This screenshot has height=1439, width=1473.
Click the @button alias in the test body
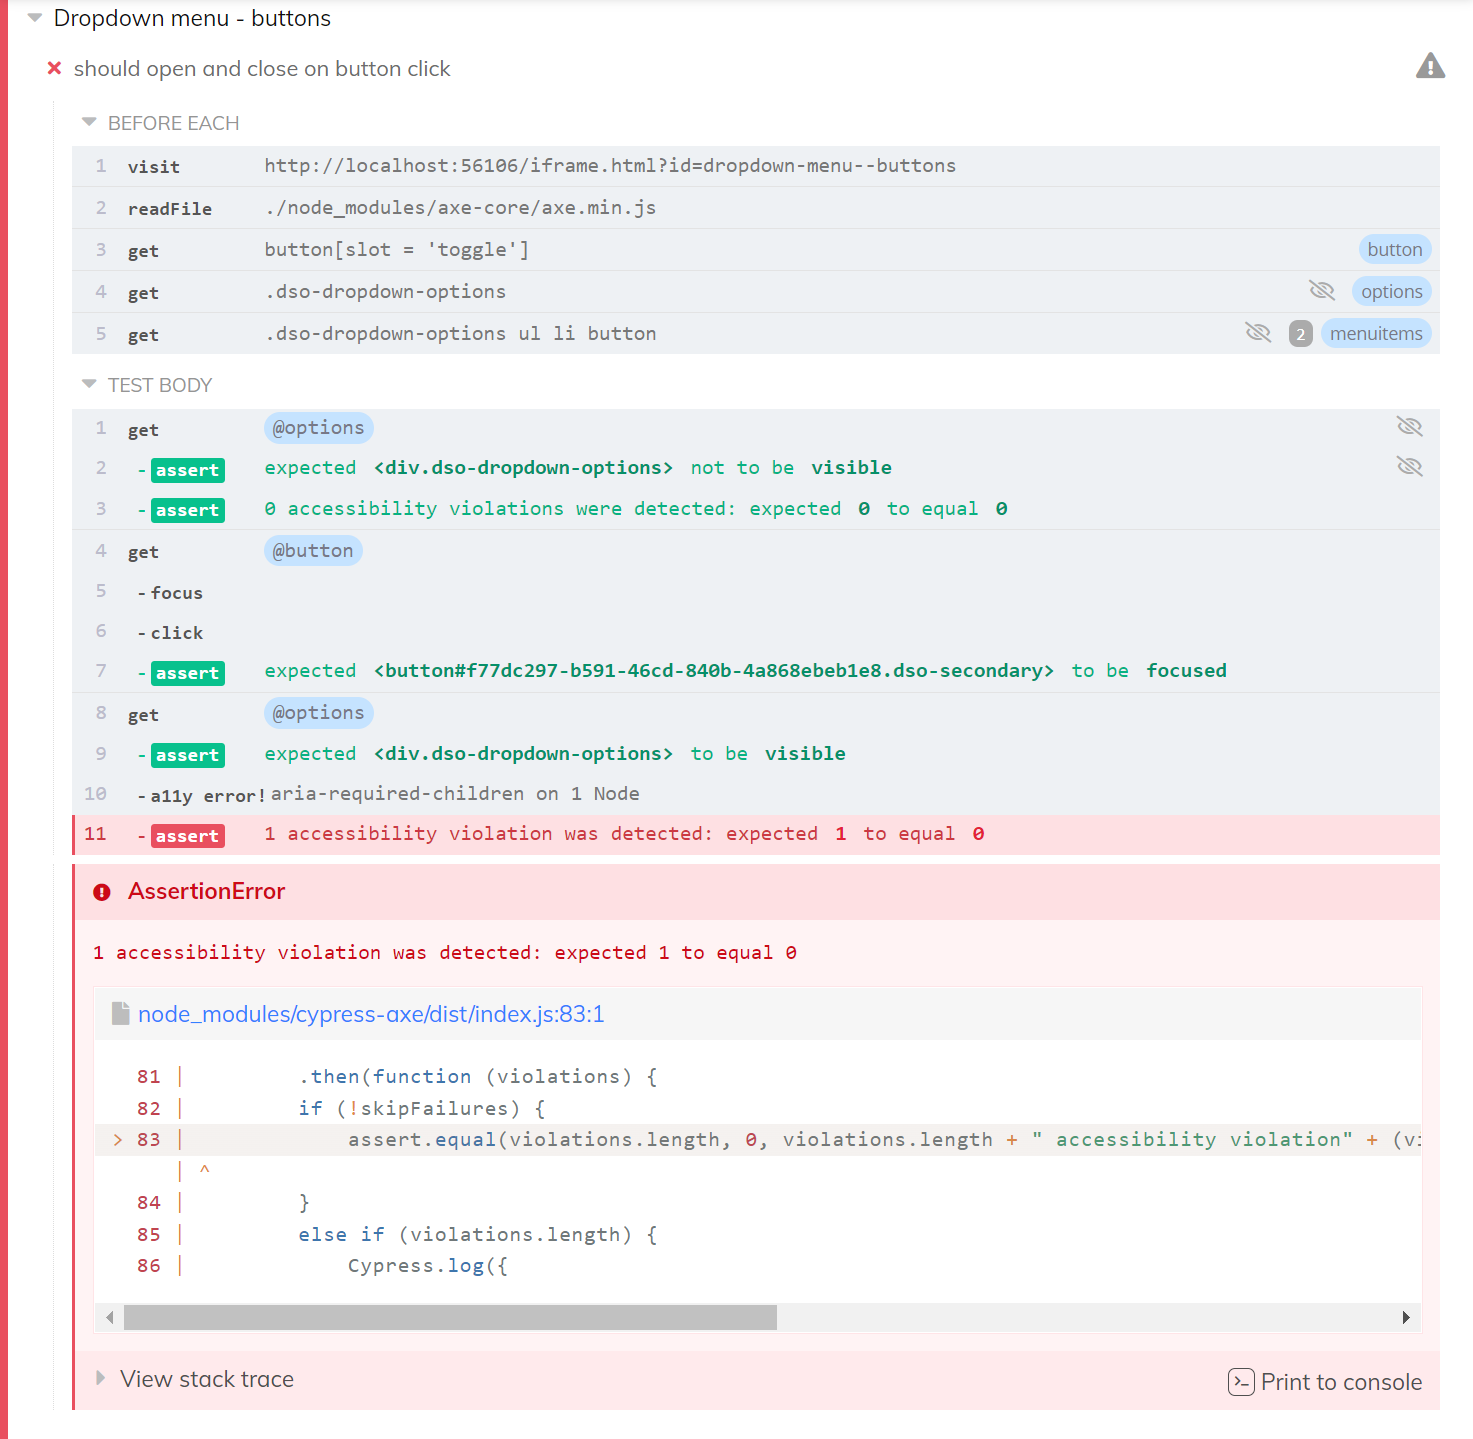(x=313, y=551)
